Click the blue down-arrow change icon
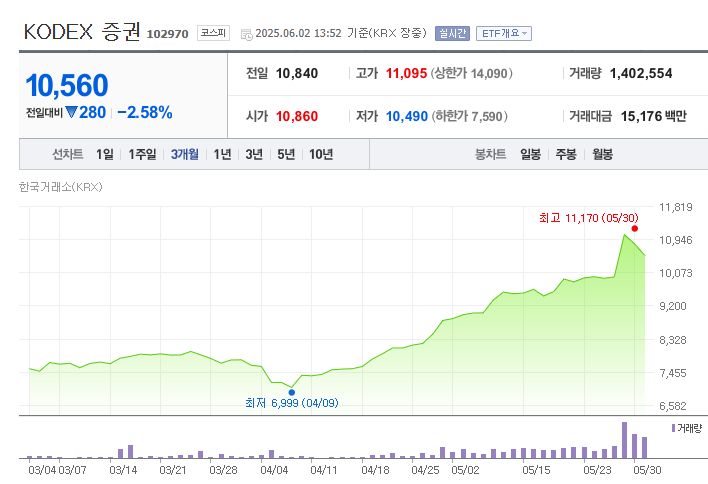Viewport: 708px width, 484px height. pyautogui.click(x=71, y=112)
